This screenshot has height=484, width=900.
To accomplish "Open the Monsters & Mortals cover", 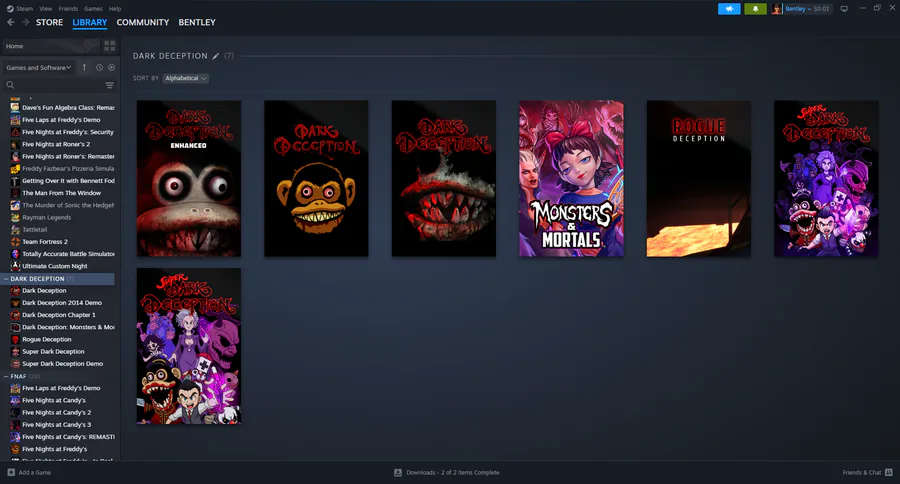I will [x=571, y=179].
